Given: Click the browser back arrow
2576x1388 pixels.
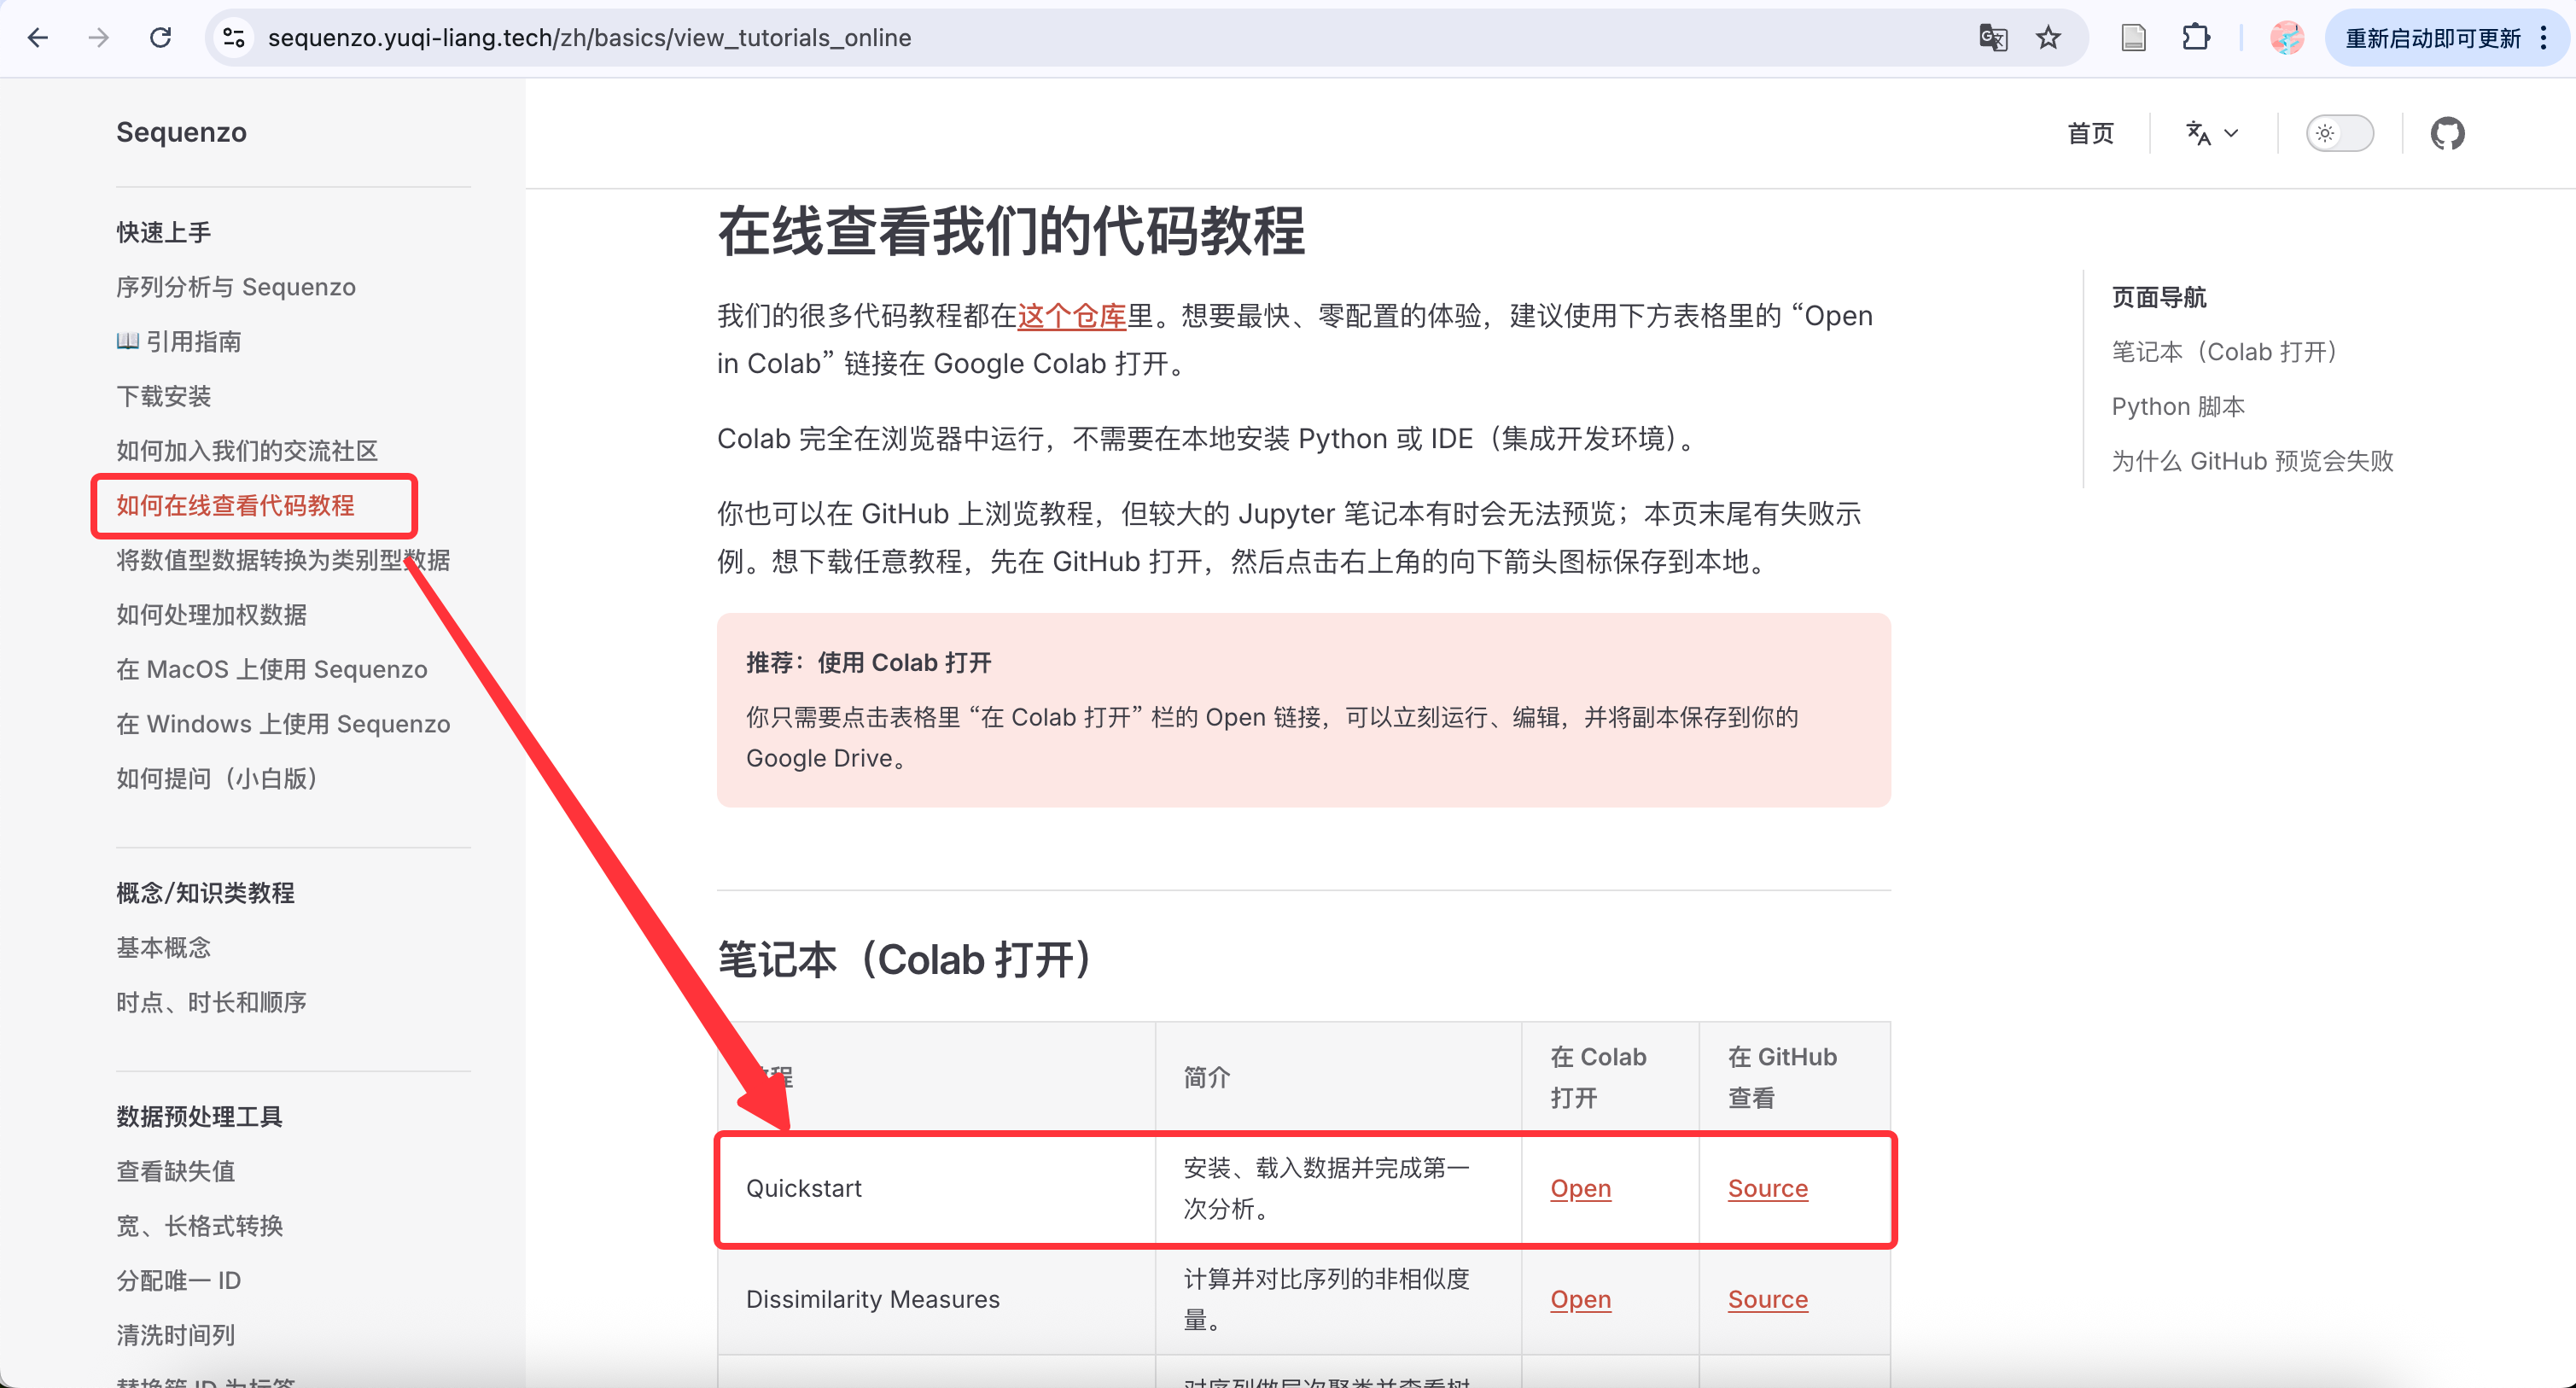Looking at the screenshot, I should point(38,38).
